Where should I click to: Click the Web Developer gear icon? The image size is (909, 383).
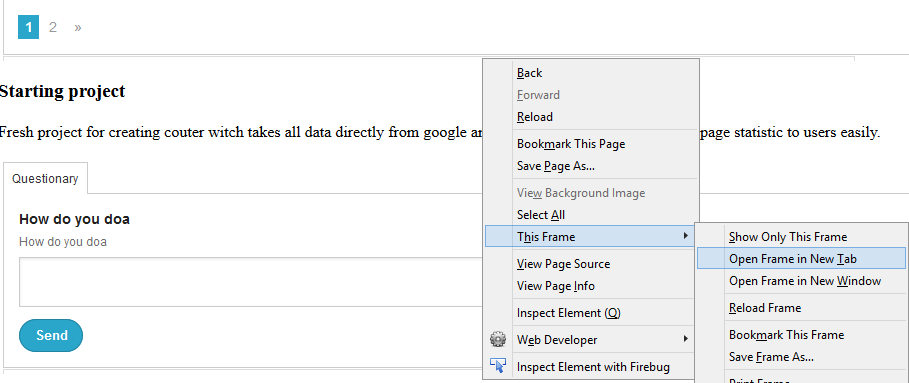[497, 339]
